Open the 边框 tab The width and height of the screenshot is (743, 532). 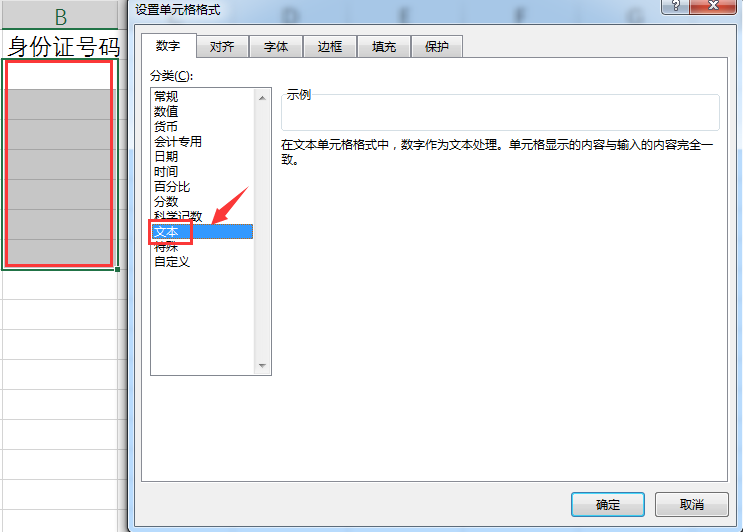coord(330,46)
